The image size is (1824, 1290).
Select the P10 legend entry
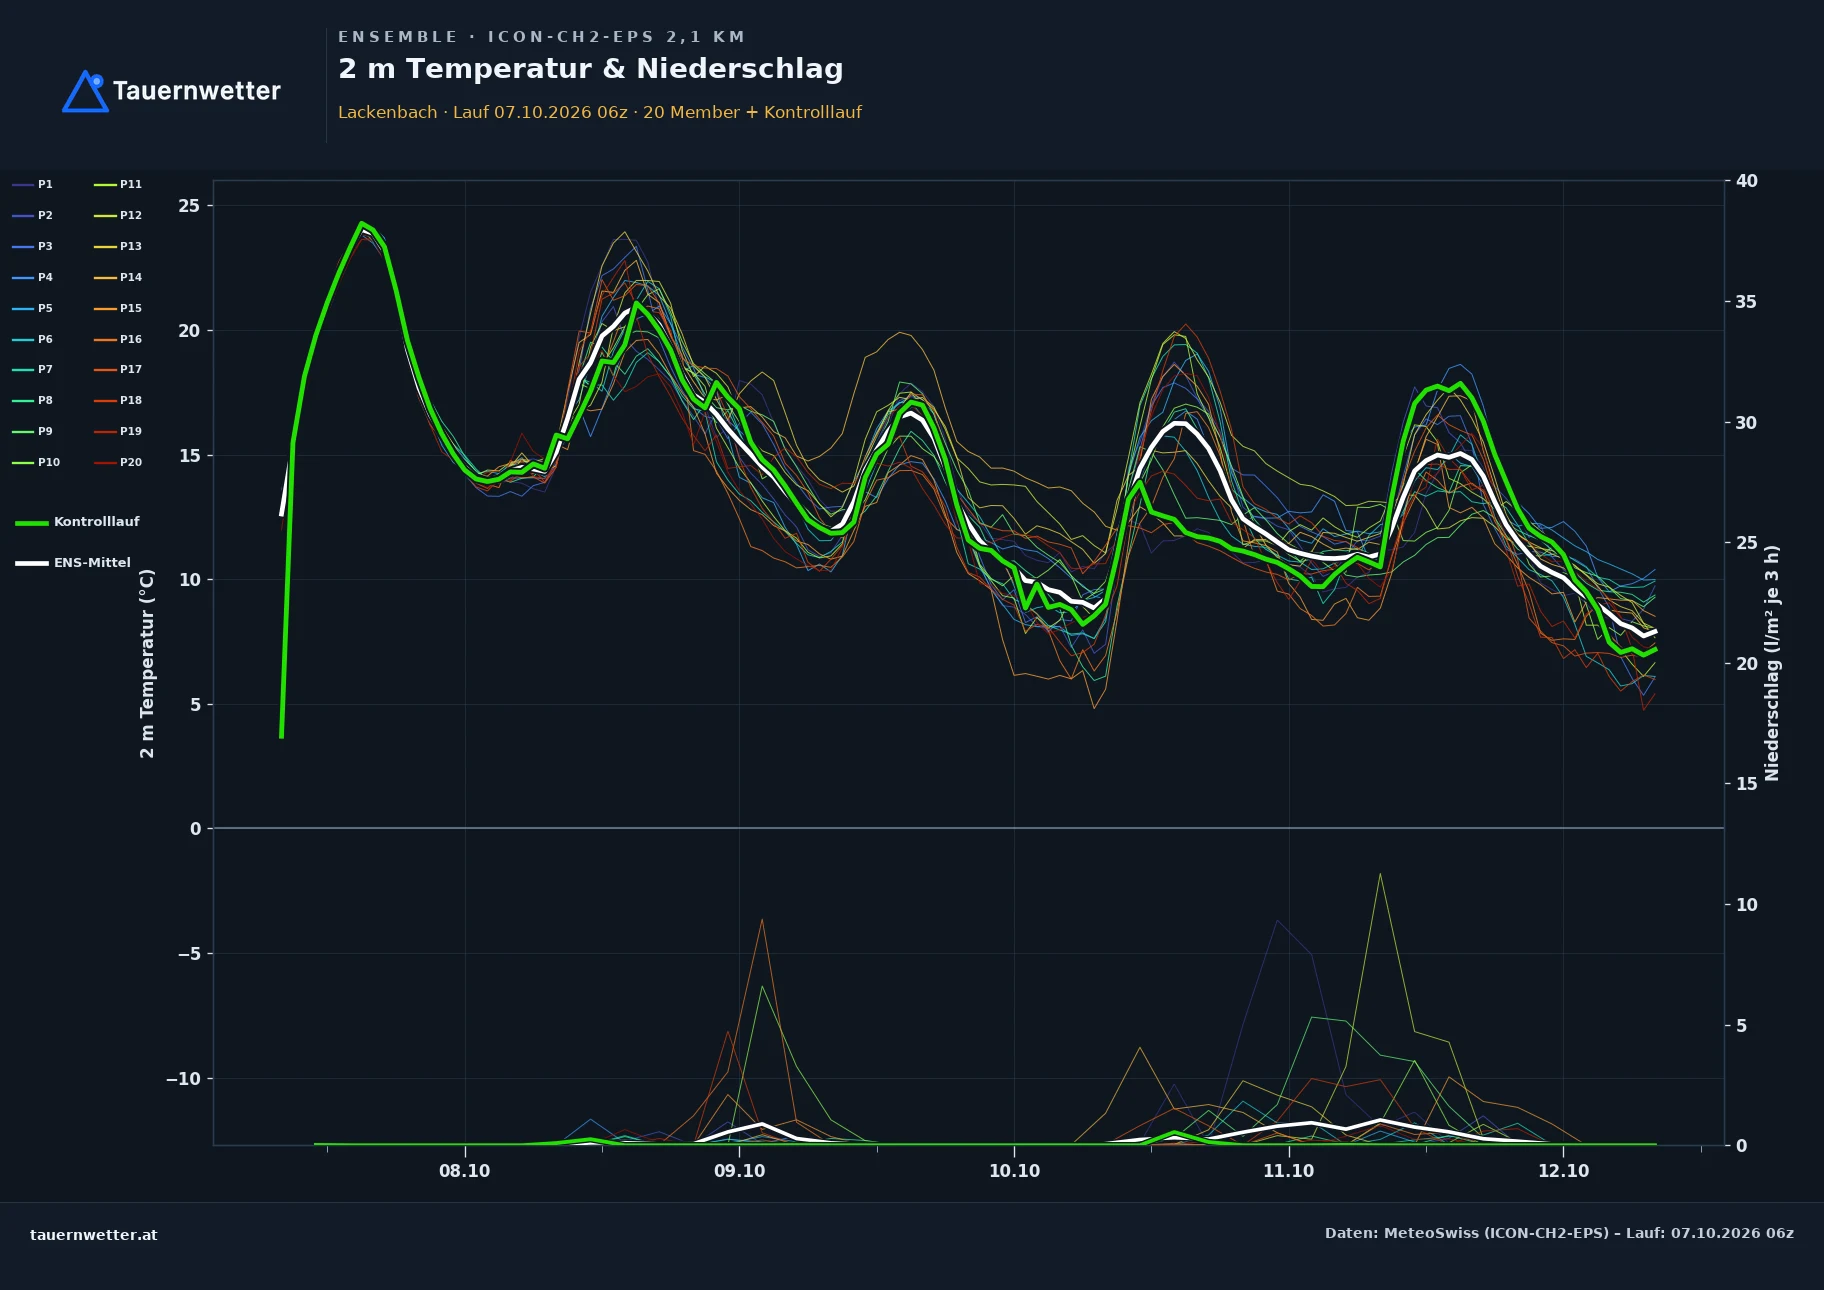click(36, 462)
